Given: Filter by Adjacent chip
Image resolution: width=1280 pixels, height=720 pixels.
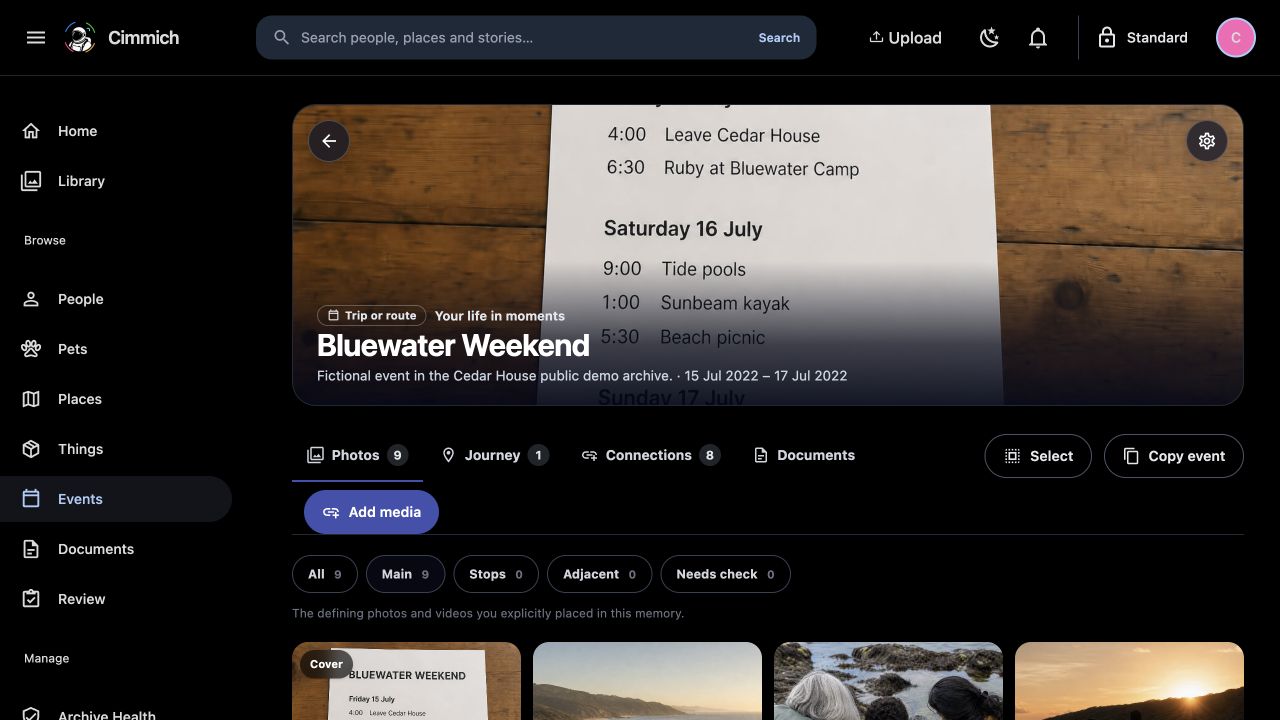Looking at the screenshot, I should pos(599,574).
